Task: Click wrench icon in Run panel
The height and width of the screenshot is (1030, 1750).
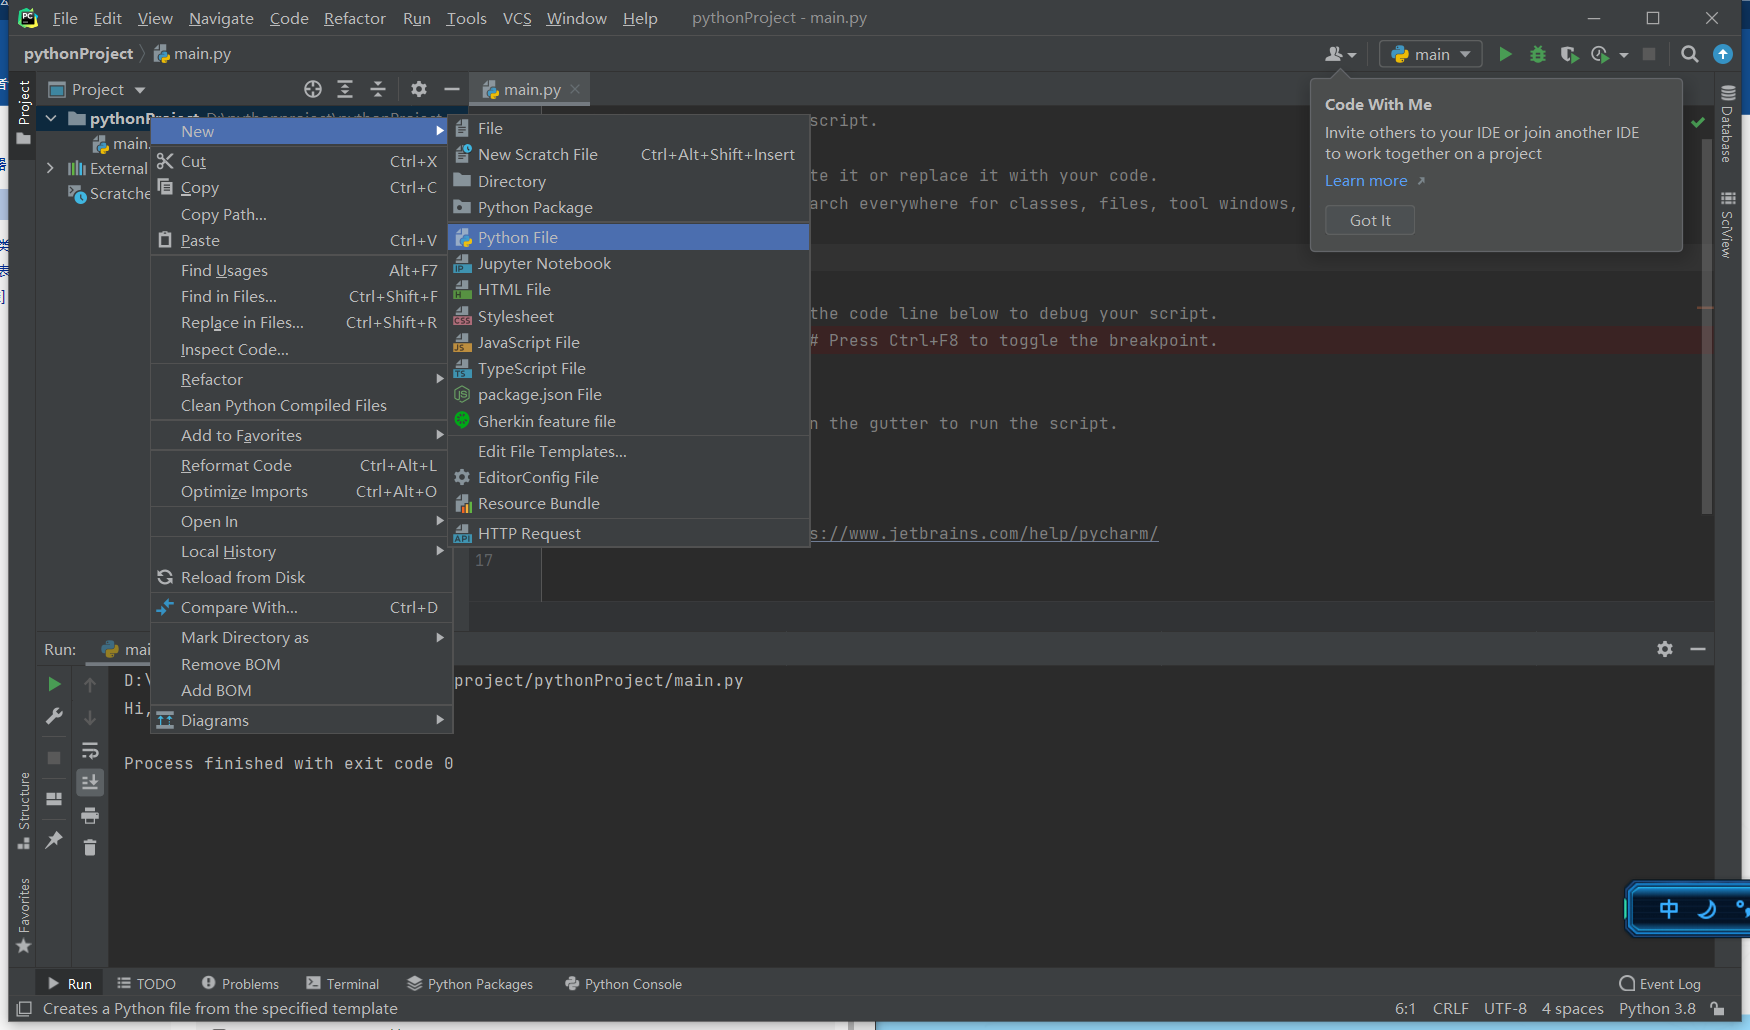Action: pos(54,716)
